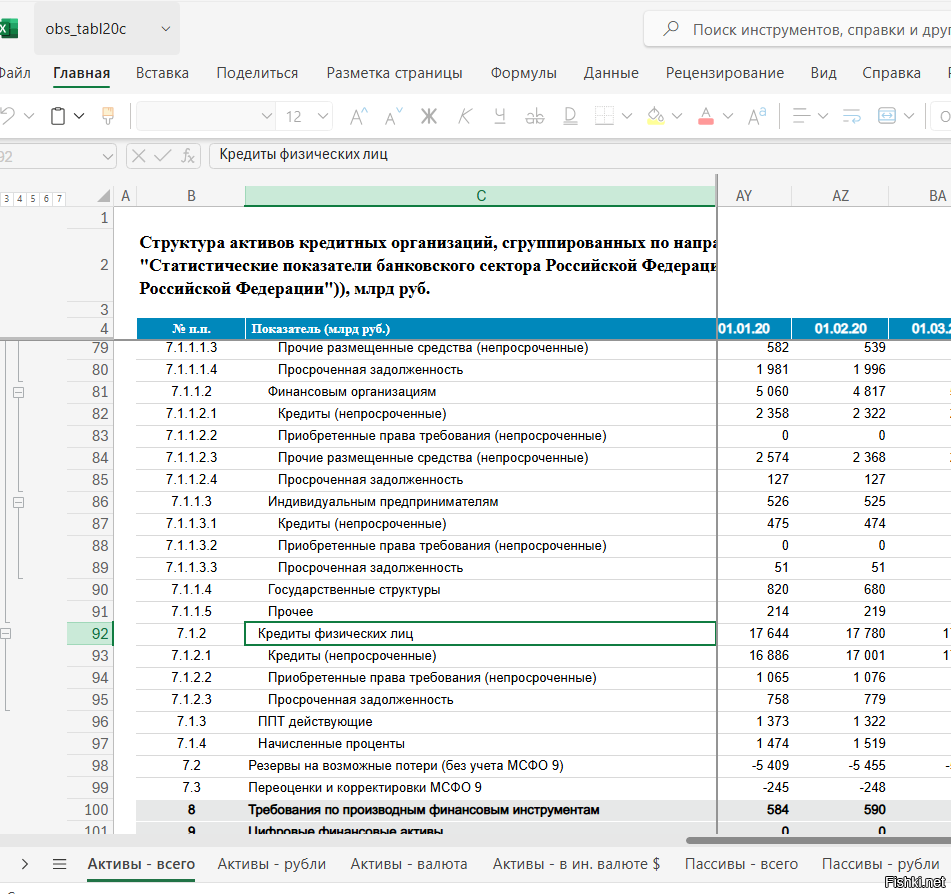Click the Paste clipboard icon
The image size is (951, 894).
59,116
